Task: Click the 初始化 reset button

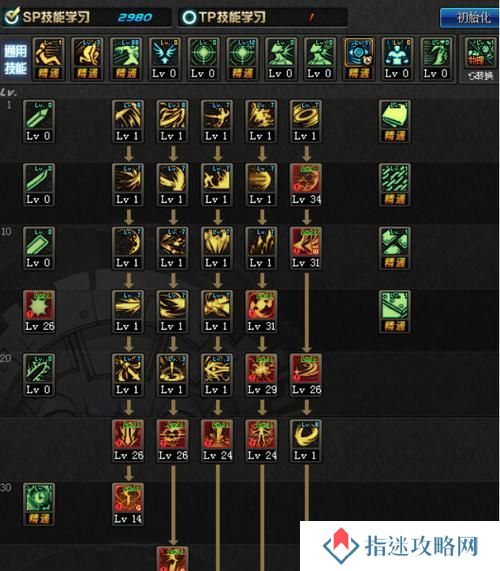Action: point(469,17)
